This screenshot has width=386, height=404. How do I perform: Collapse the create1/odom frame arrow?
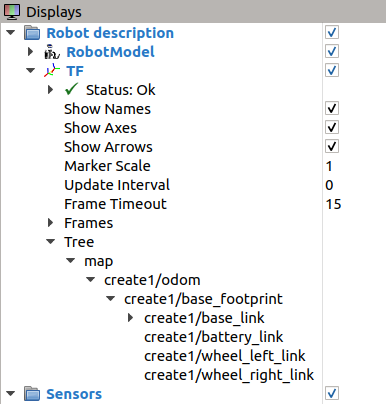[x=91, y=280]
